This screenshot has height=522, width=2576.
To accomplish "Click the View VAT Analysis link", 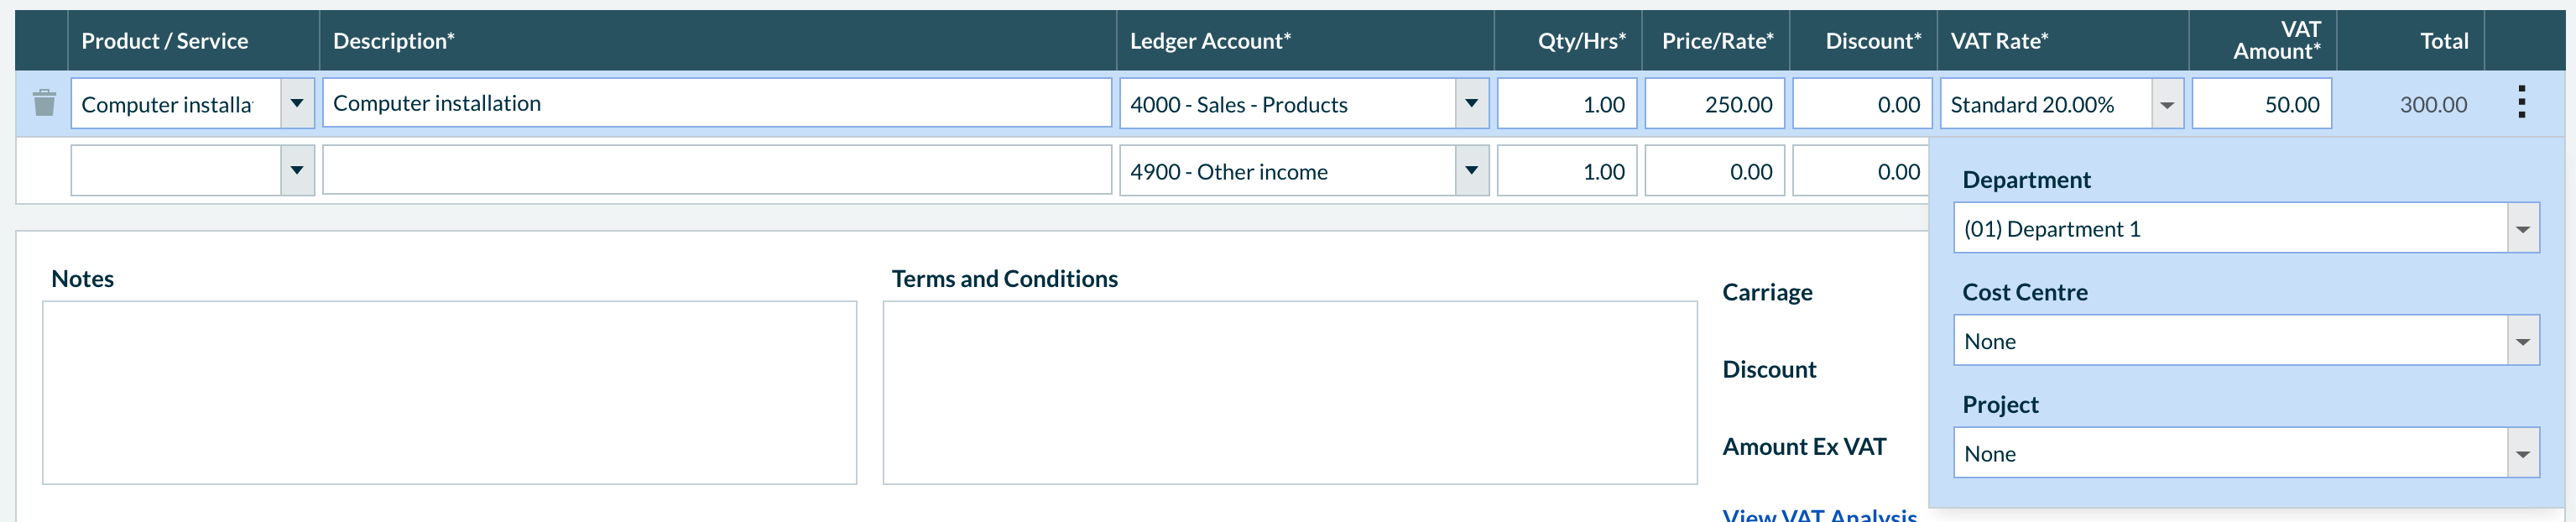I will click(1819, 514).
